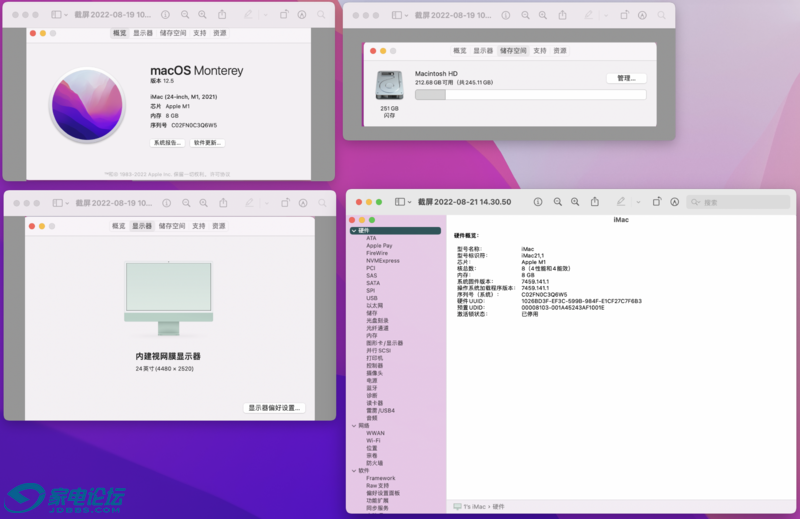Open sidebar view dropdown in the 截屏2022-08-21 14.30.50 window
Image resolution: width=800 pixels, height=519 pixels.
409,203
